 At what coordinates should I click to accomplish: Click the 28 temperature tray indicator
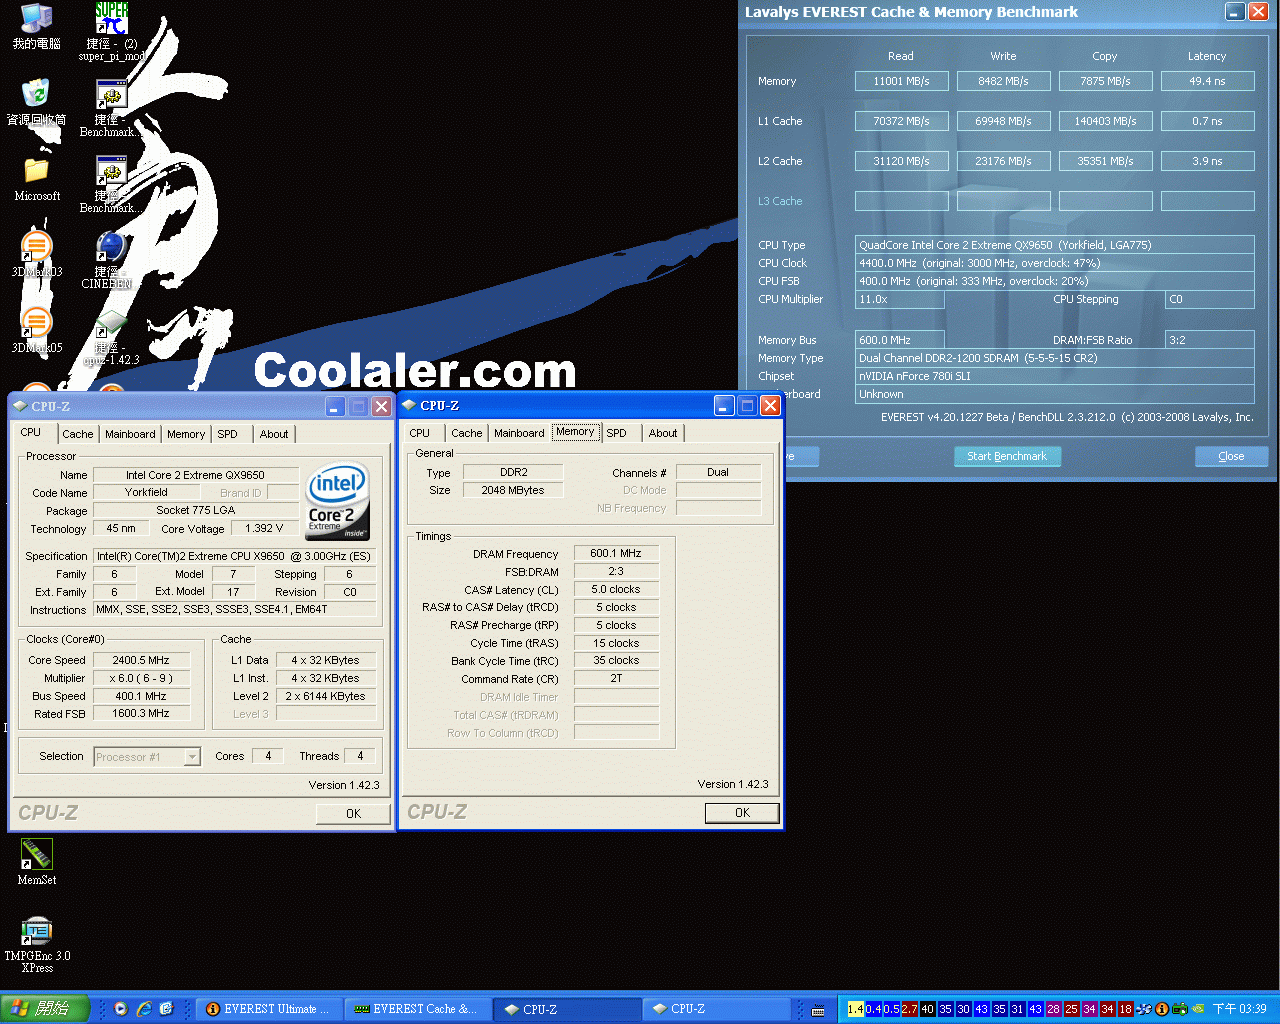point(1053,1009)
